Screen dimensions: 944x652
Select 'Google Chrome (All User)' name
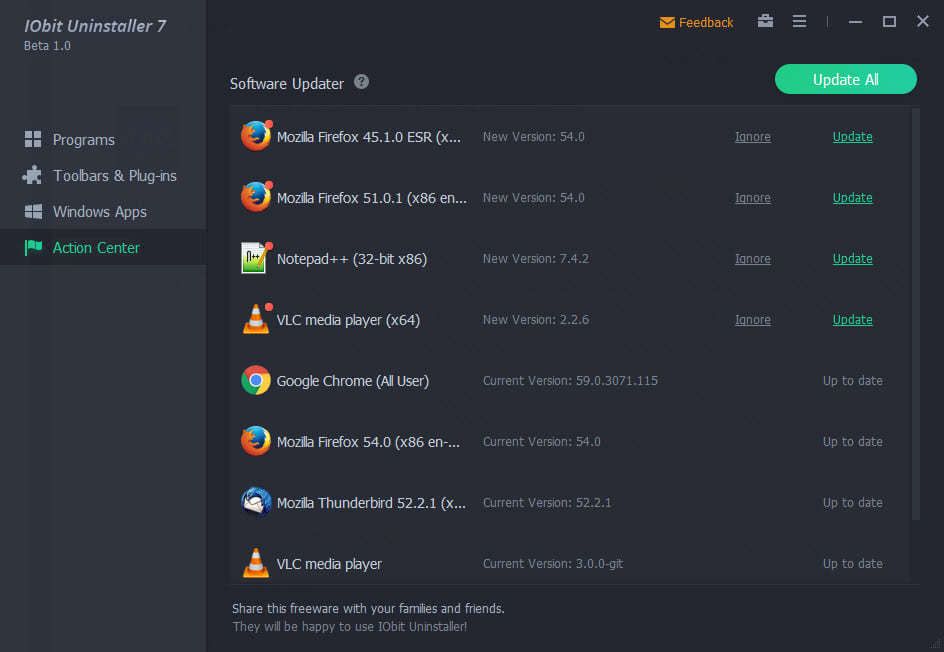click(353, 381)
